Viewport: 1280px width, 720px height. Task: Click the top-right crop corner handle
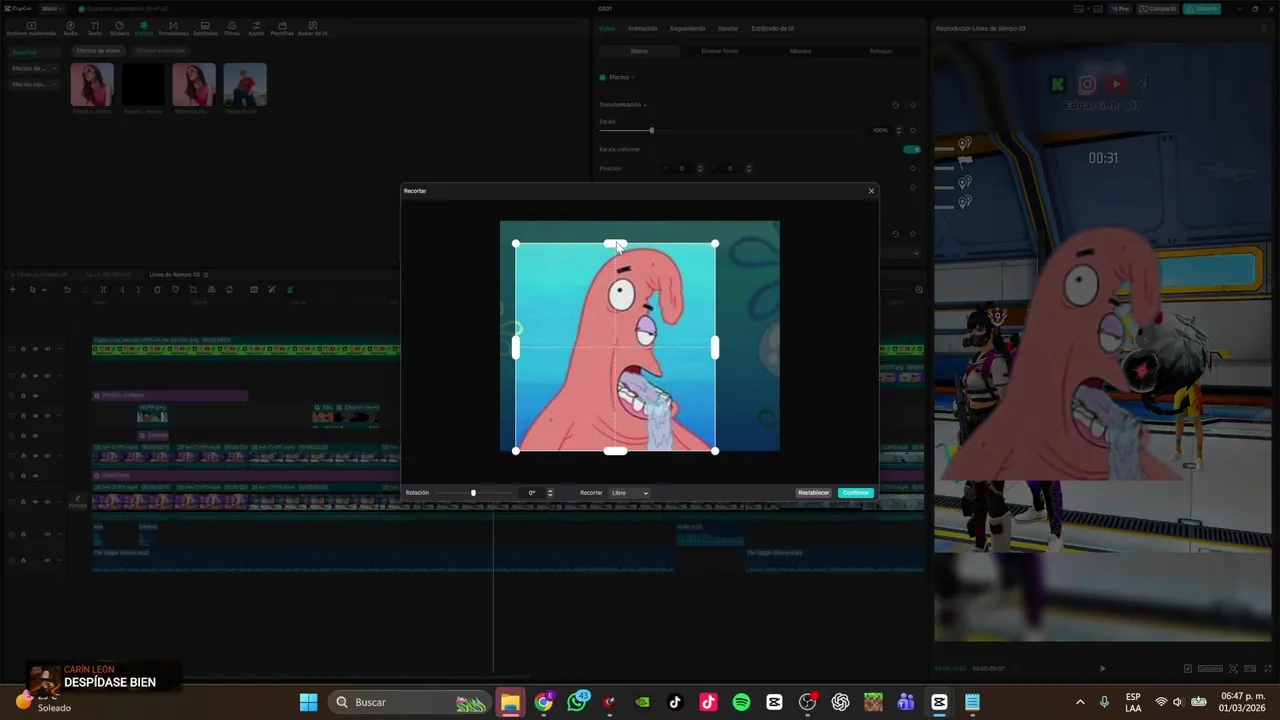(714, 244)
